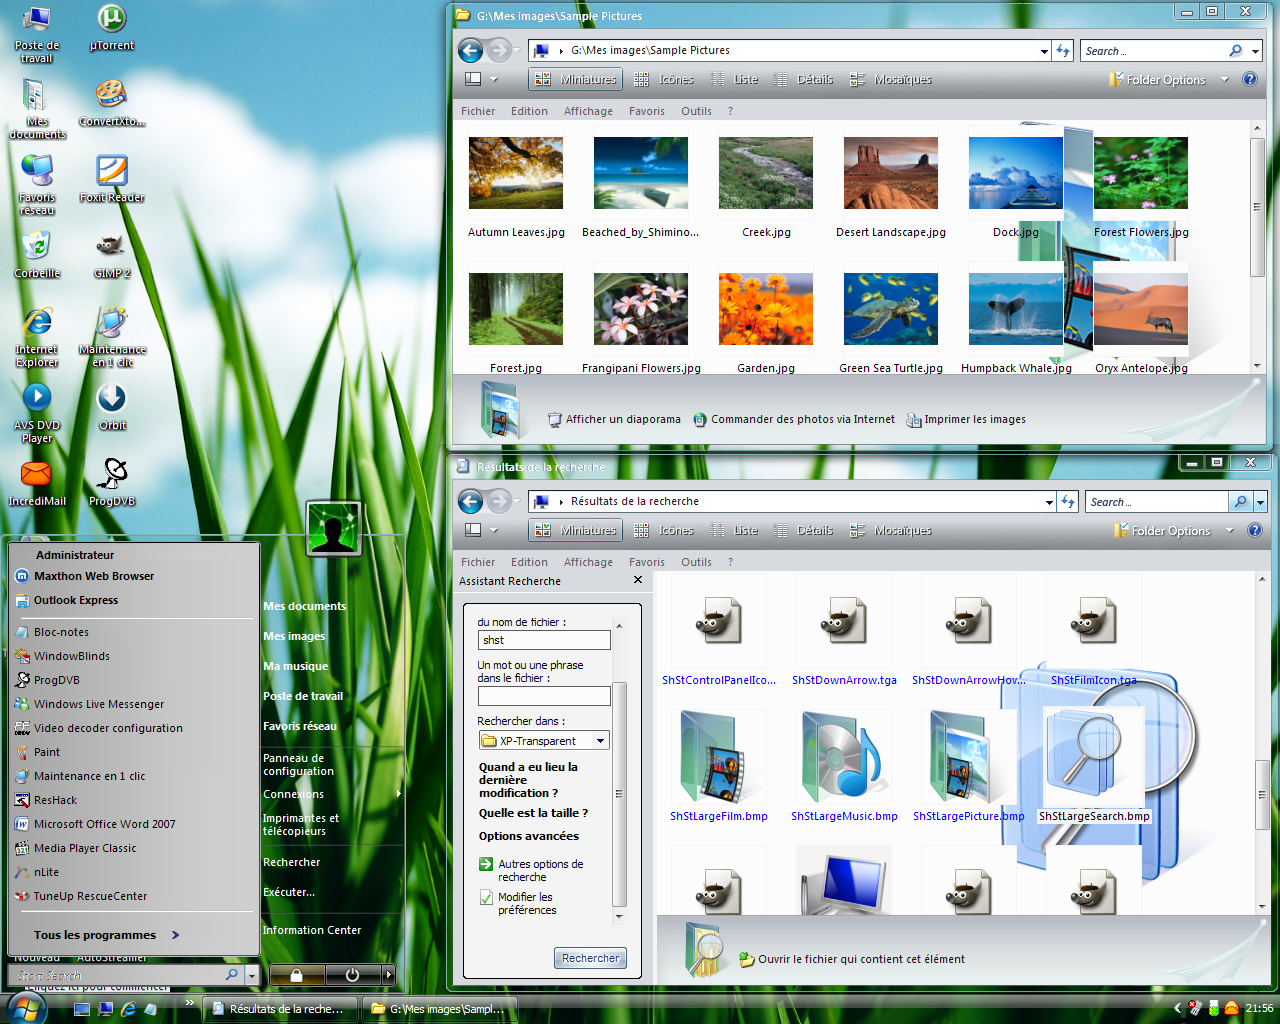Open Poste de travail desktop icon
1280x1024 pixels.
tap(37, 34)
